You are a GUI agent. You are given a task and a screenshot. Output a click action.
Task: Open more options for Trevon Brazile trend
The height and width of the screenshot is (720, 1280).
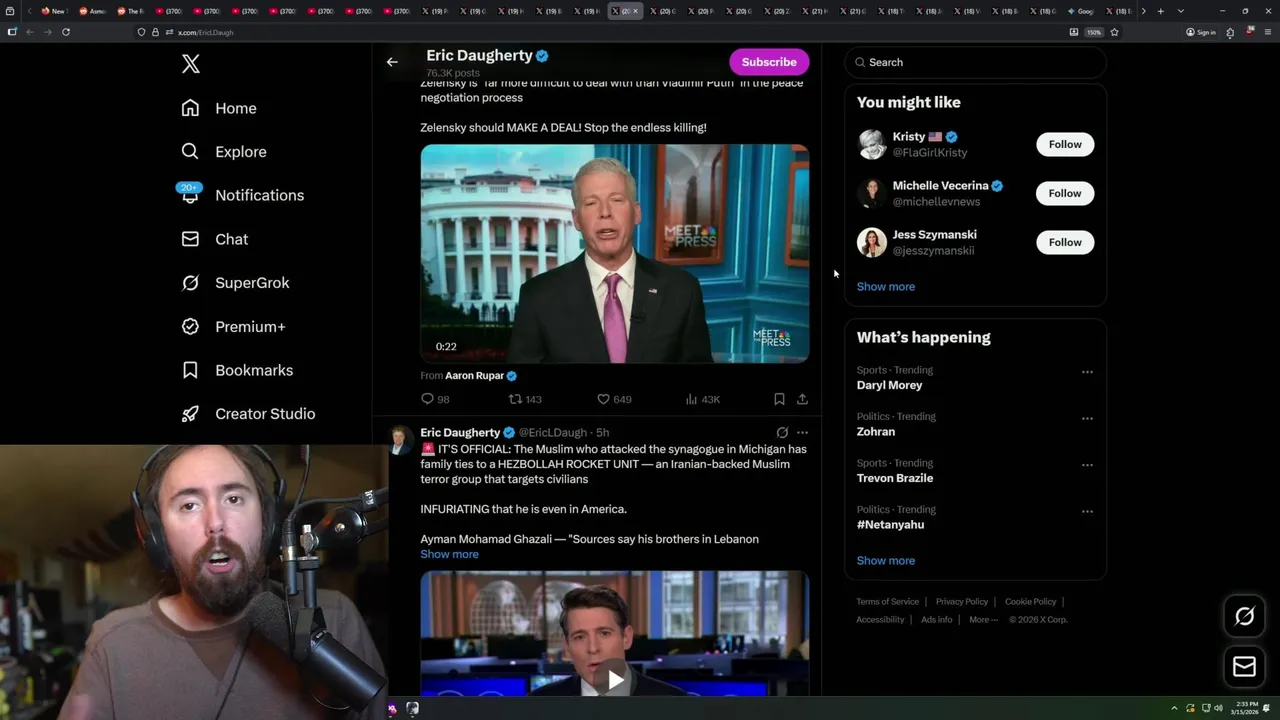pyautogui.click(x=1087, y=465)
